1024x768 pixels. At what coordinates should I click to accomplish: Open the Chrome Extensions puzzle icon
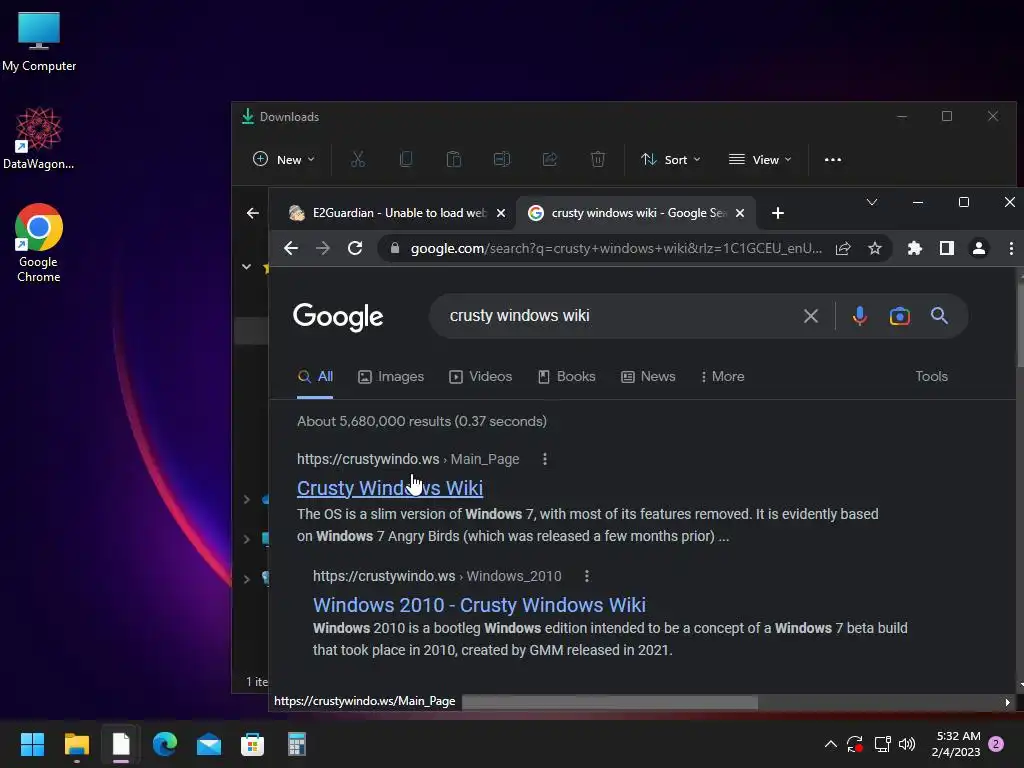click(915, 248)
